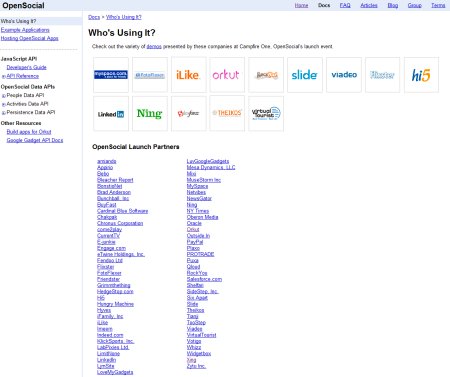Open the Netvibes partner link
The height and width of the screenshot is (377, 450).
(196, 192)
